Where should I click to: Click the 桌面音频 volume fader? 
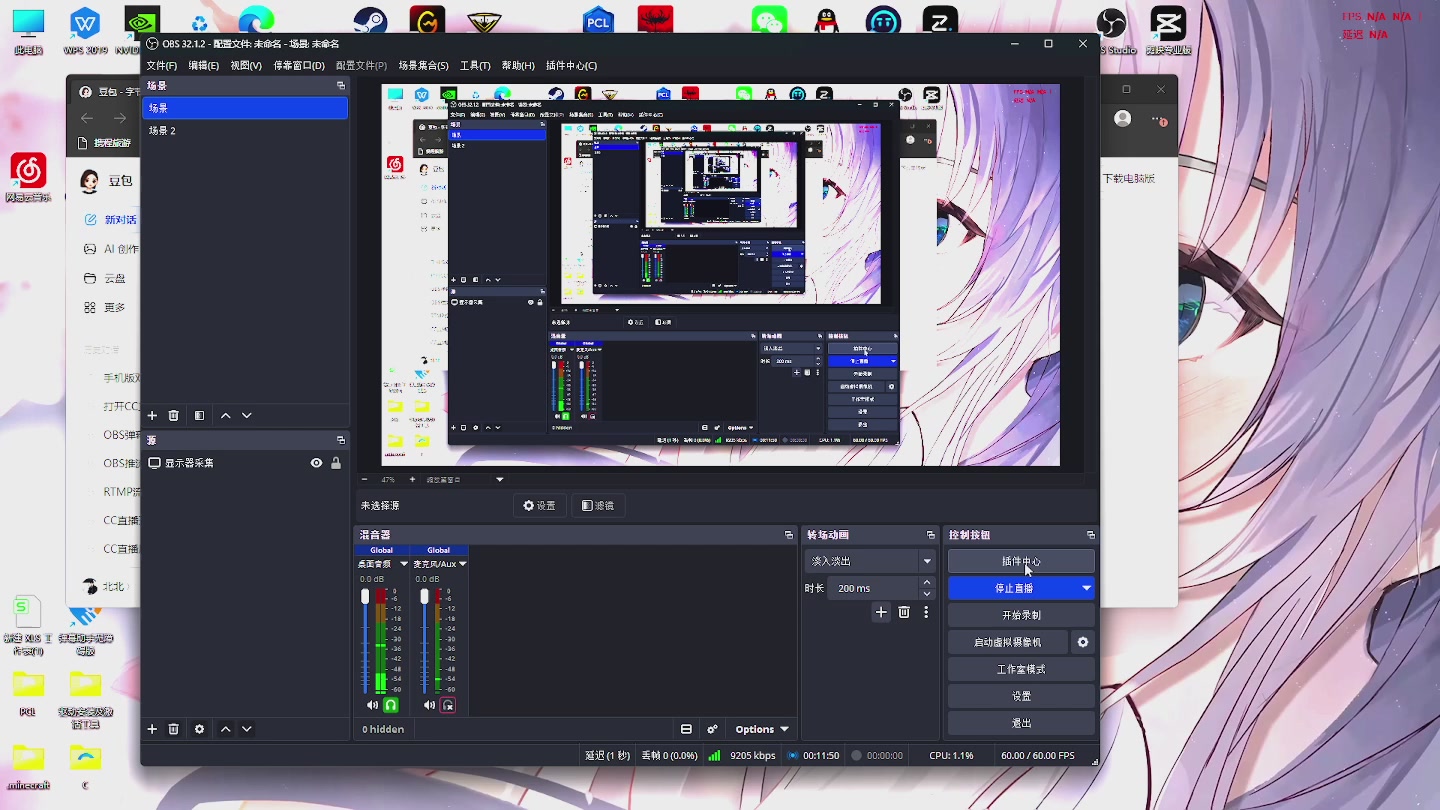click(x=365, y=597)
